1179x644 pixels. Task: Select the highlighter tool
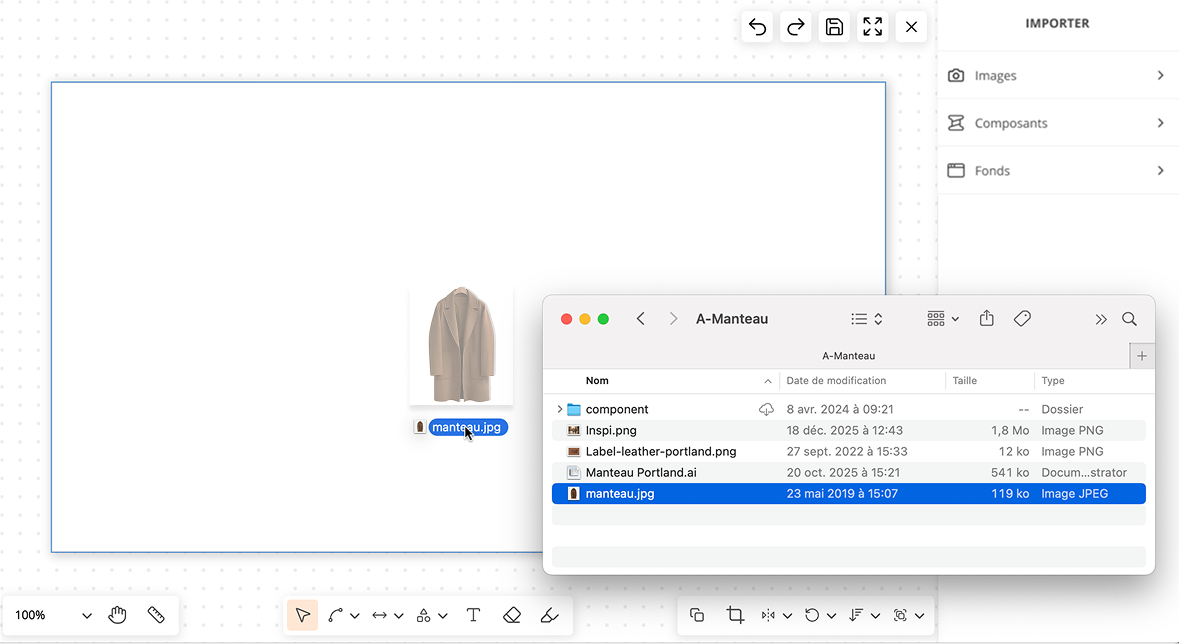point(549,615)
